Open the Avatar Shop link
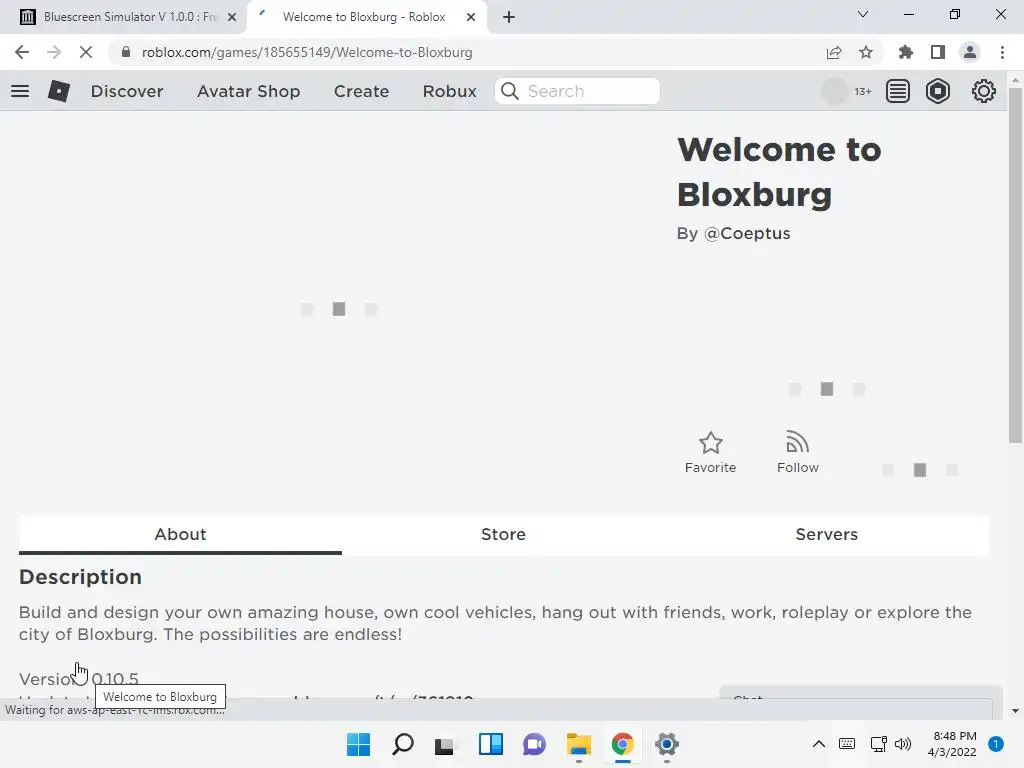 (249, 91)
